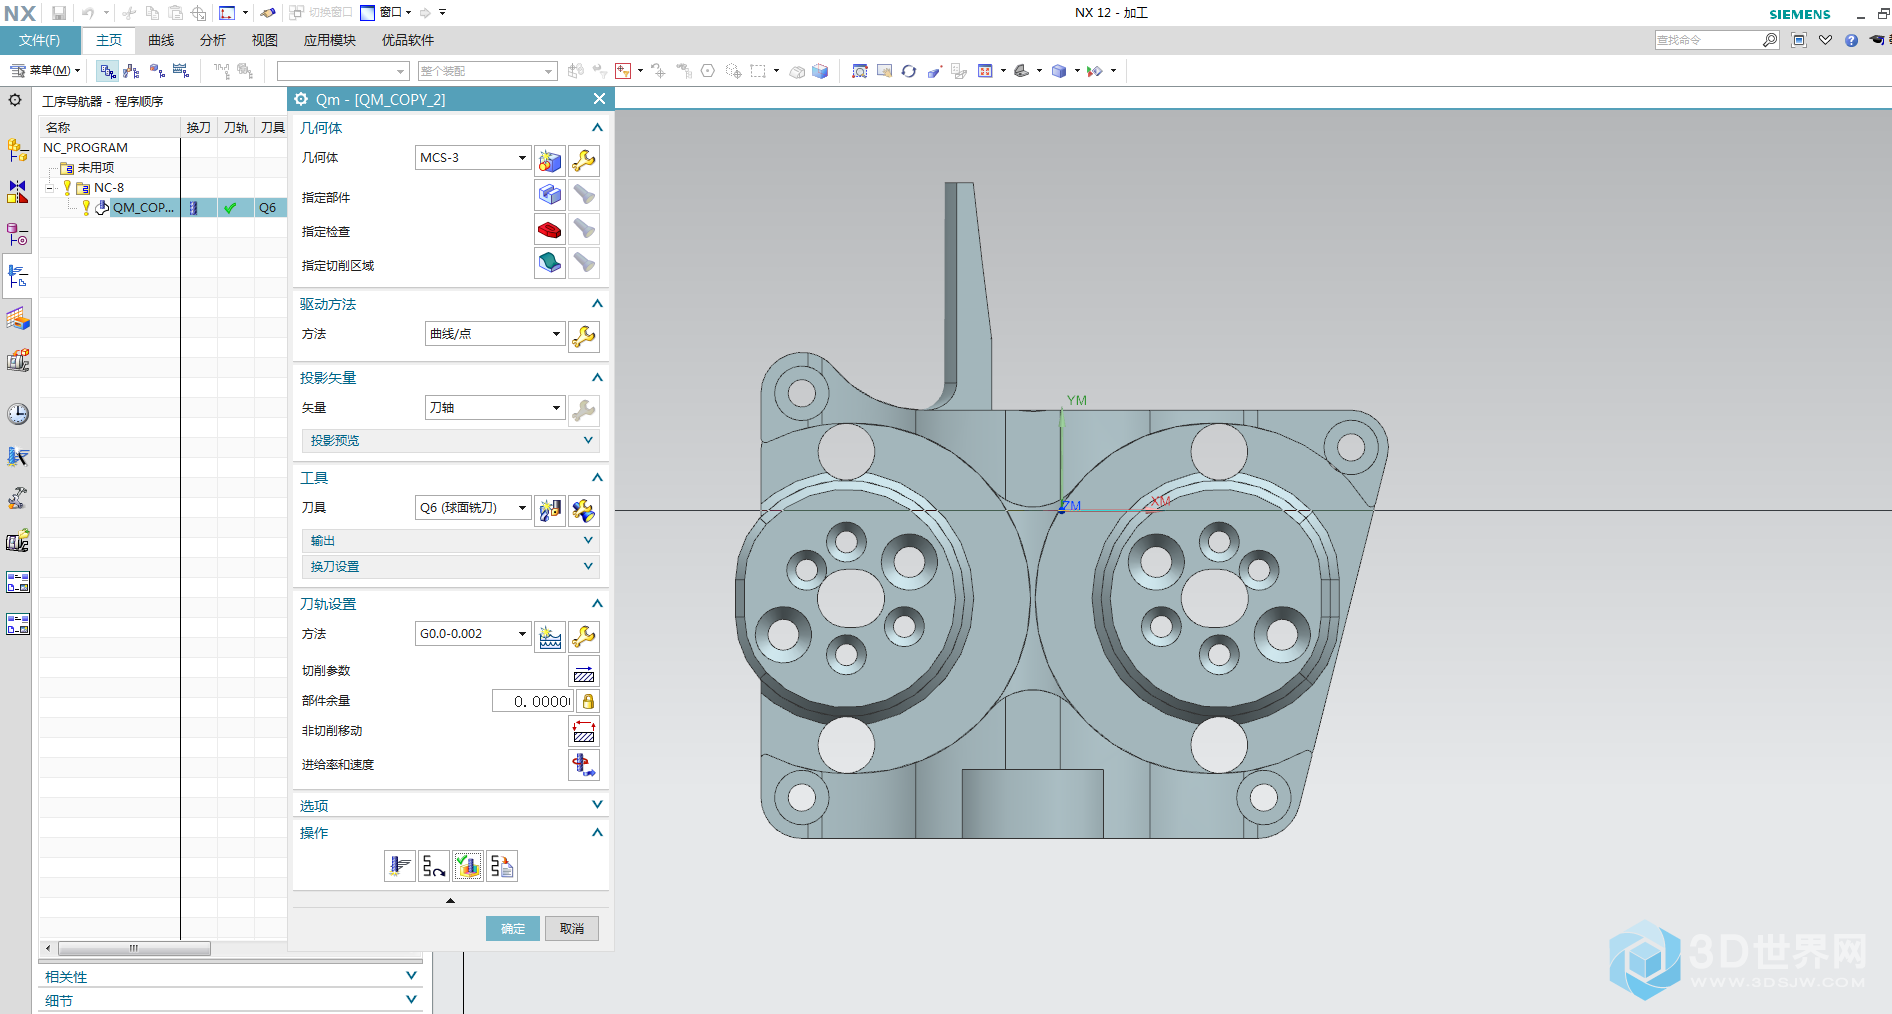Open 菜单(M) dropdown menu
This screenshot has width=1892, height=1014.
point(45,70)
